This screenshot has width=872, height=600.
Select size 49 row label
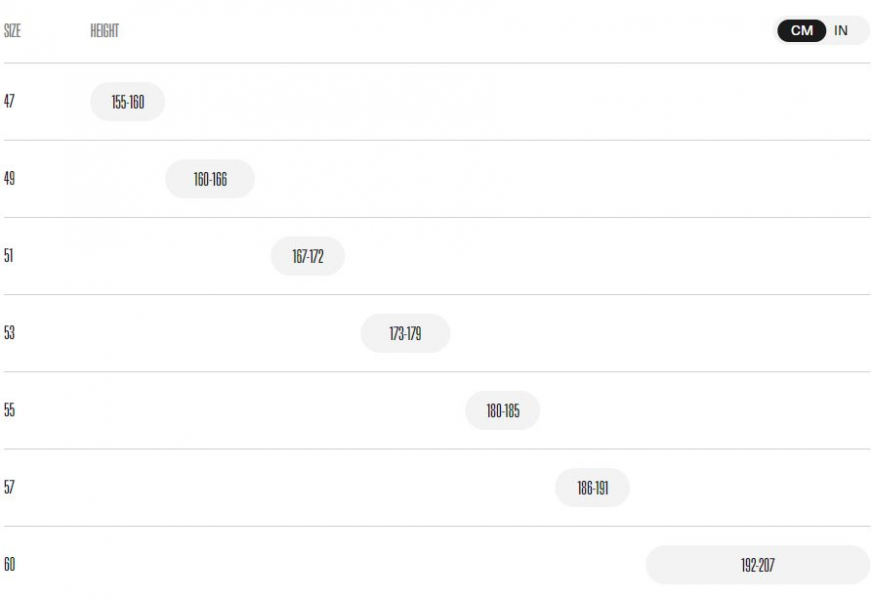[9, 178]
